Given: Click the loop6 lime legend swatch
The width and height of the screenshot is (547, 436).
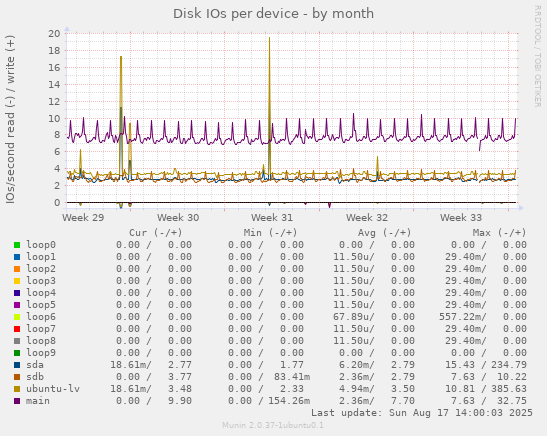Looking at the screenshot, I should point(17,317).
